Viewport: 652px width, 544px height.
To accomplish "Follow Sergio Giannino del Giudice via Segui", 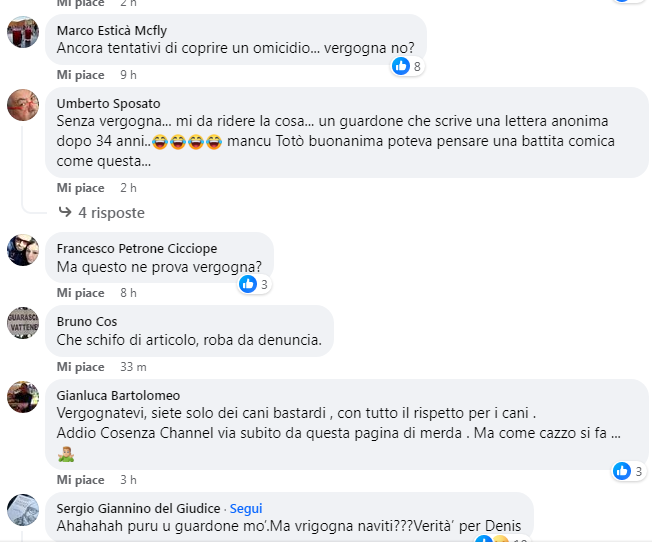I will pyautogui.click(x=246, y=508).
